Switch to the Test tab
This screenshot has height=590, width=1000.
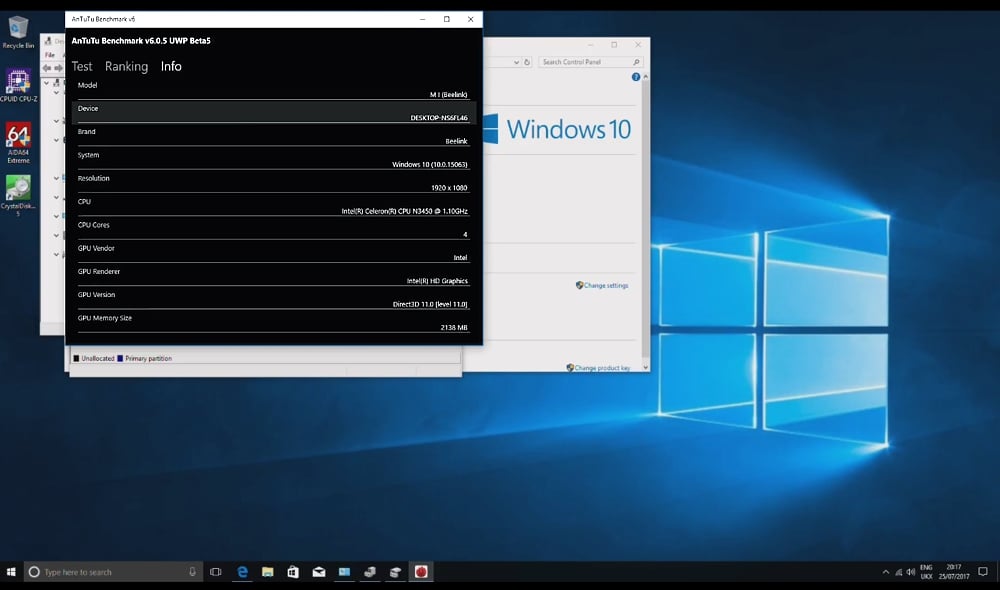tap(82, 67)
